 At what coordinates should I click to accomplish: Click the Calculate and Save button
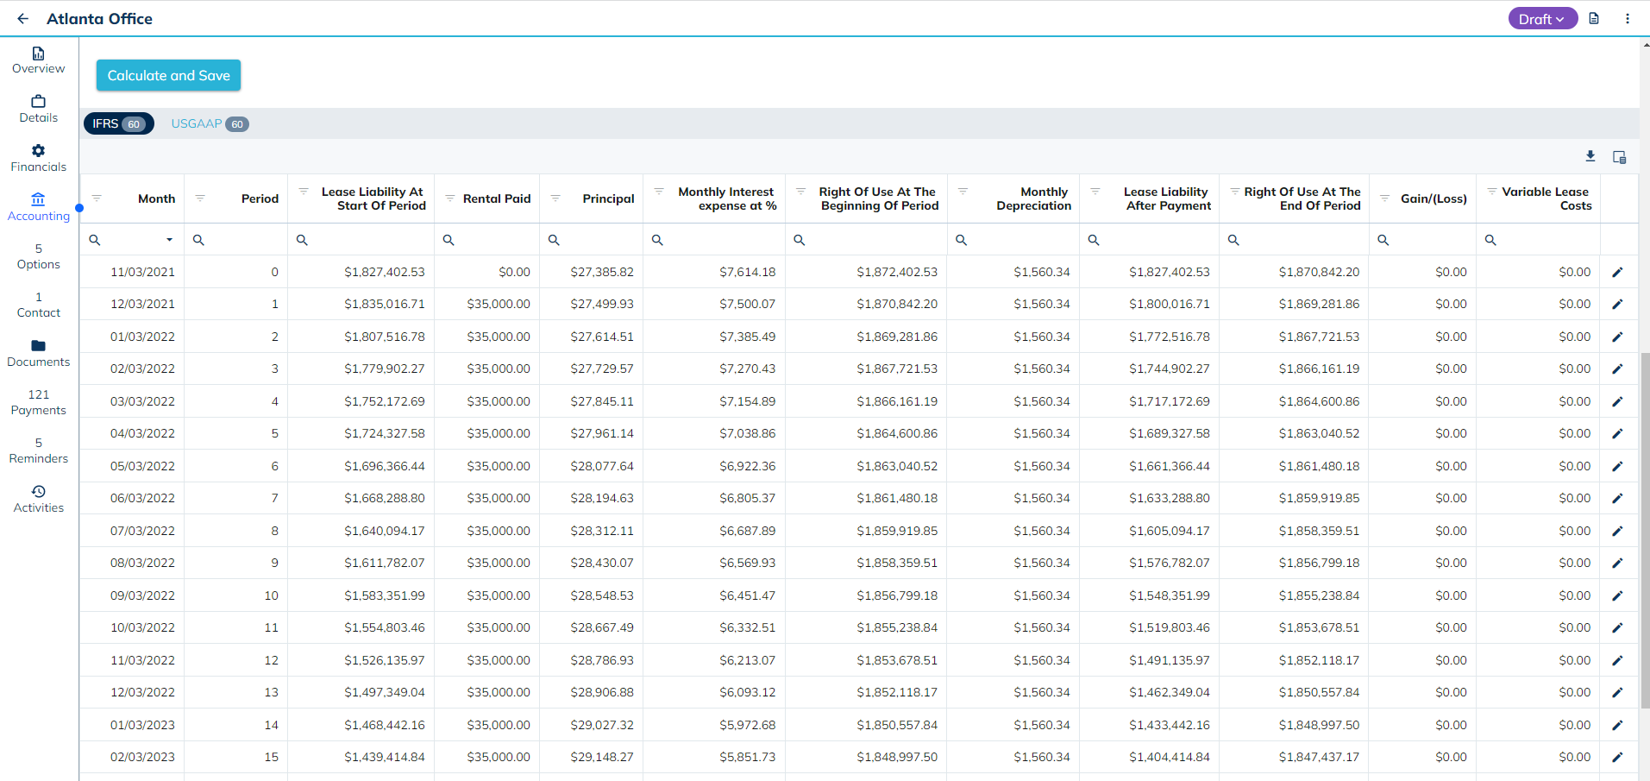168,76
